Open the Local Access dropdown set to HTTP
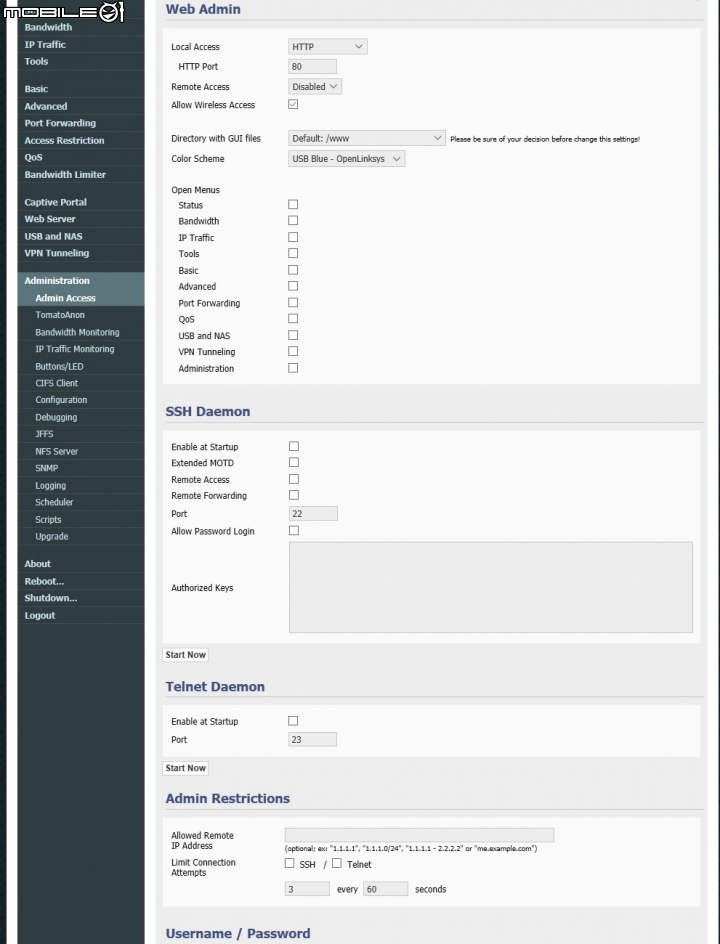The height and width of the screenshot is (944, 720). [327, 46]
